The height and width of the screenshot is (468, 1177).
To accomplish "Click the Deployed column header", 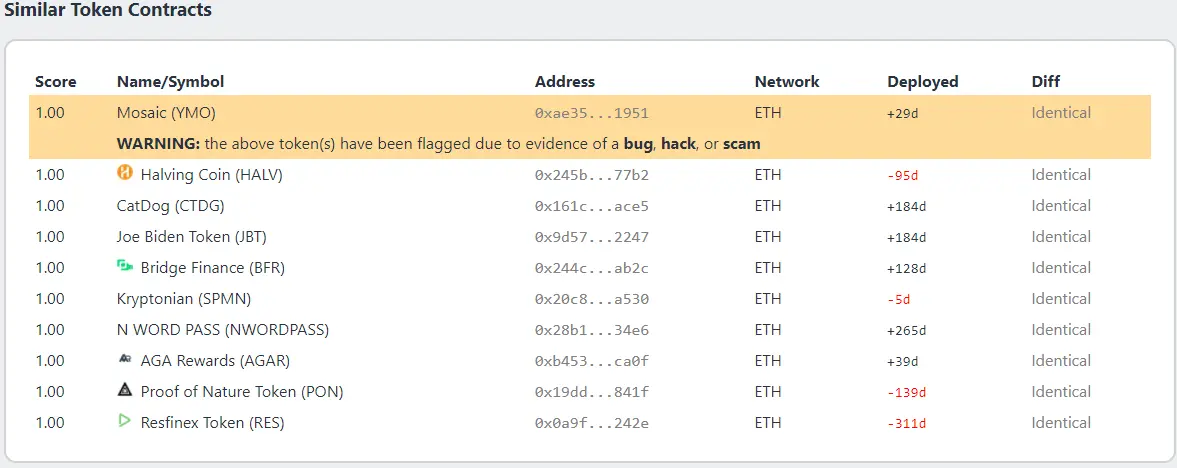I will [x=923, y=82].
